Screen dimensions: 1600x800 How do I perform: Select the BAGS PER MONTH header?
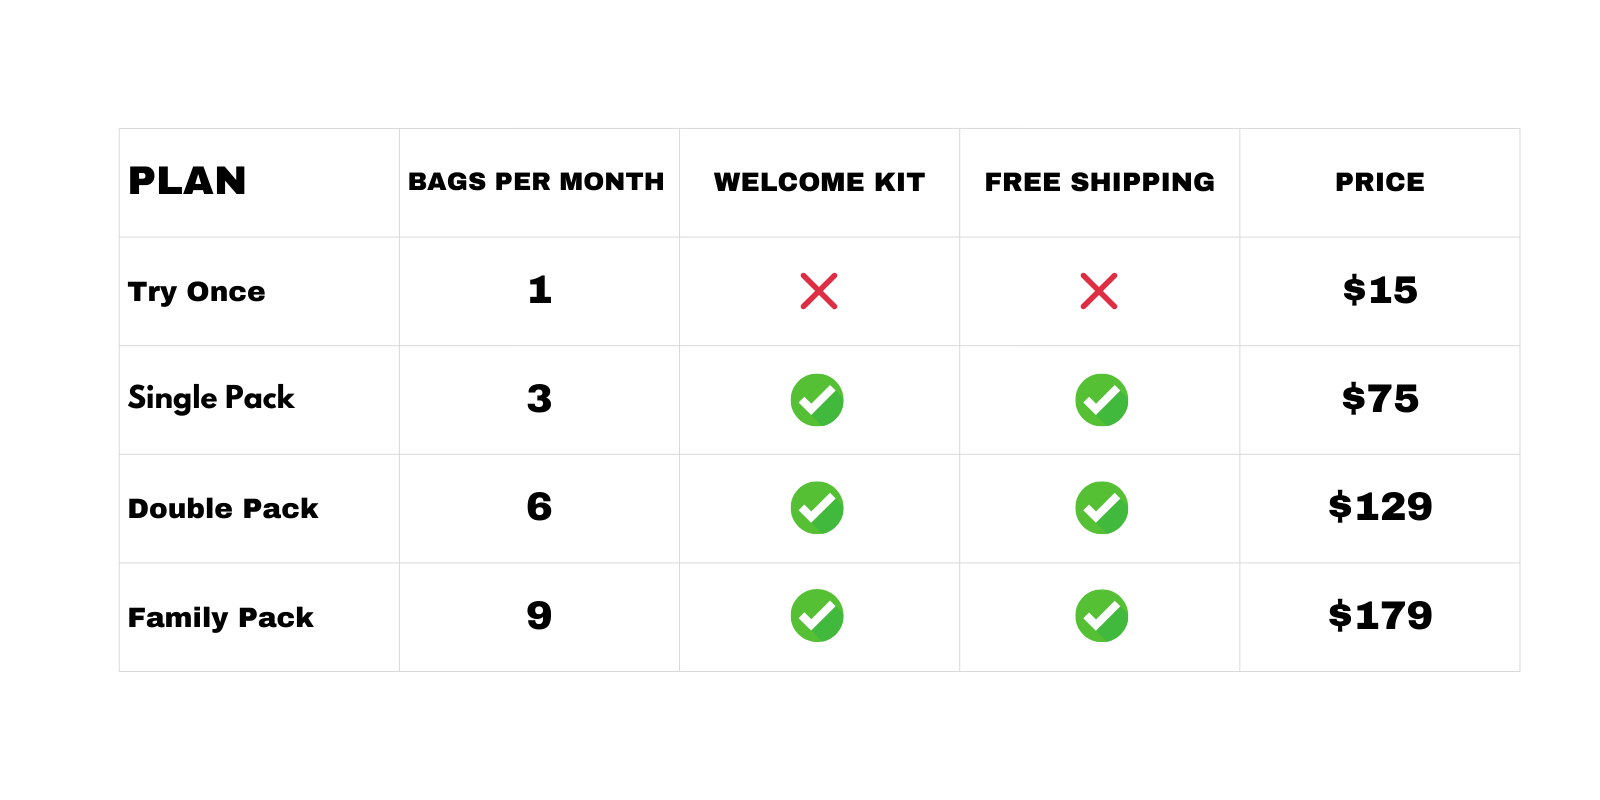pyautogui.click(x=536, y=182)
